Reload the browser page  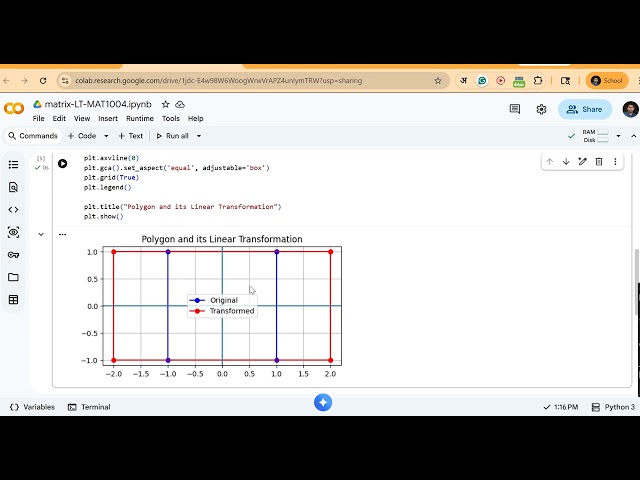[43, 81]
